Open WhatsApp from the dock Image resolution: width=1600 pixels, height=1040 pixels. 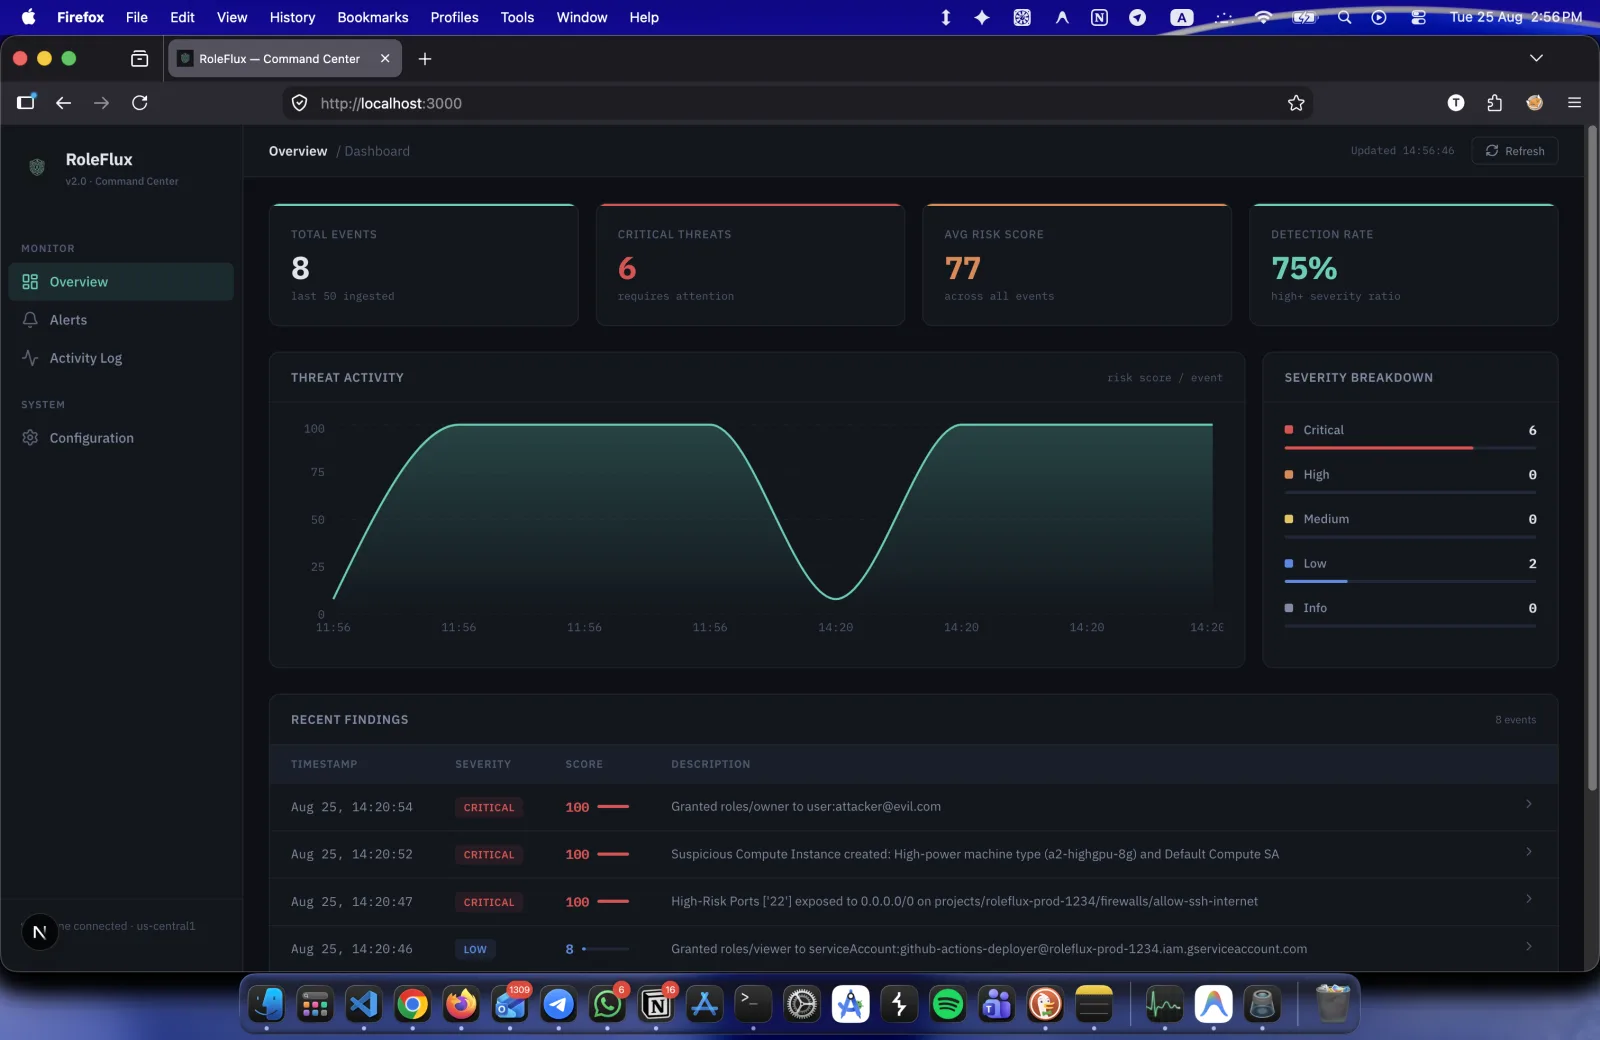607,1004
